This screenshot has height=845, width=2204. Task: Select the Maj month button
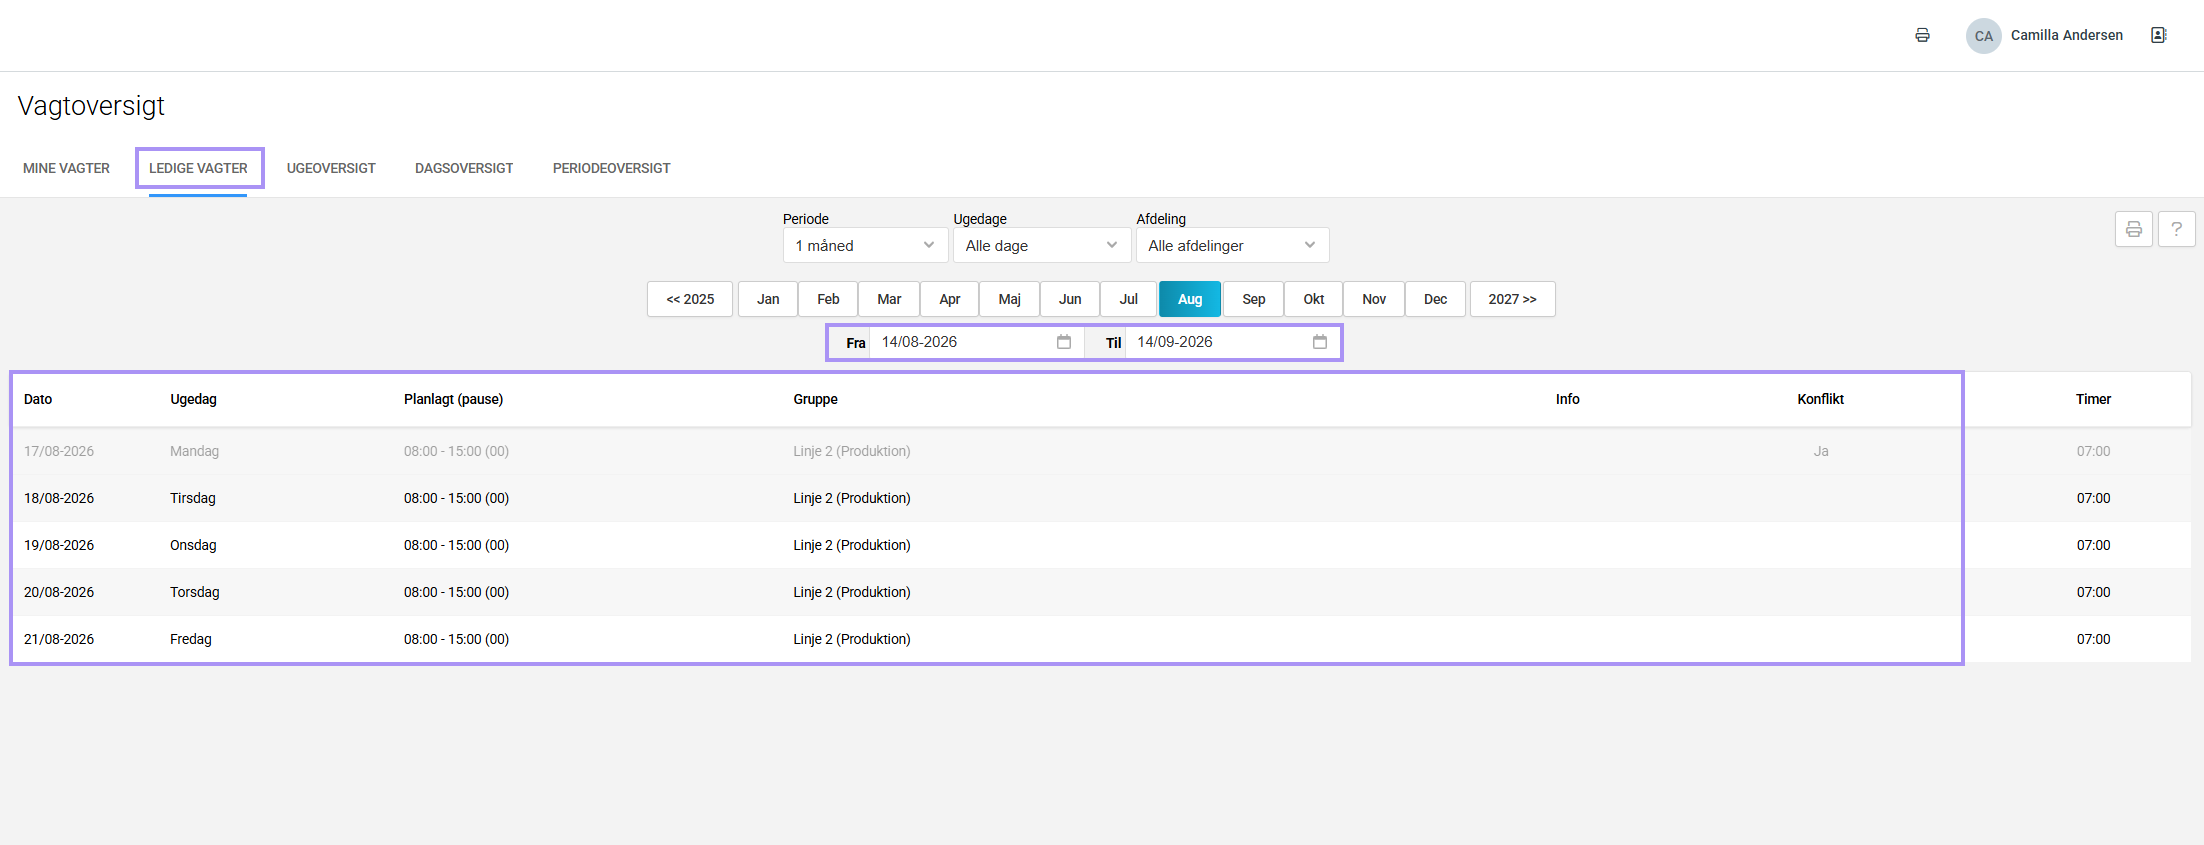(x=1010, y=299)
